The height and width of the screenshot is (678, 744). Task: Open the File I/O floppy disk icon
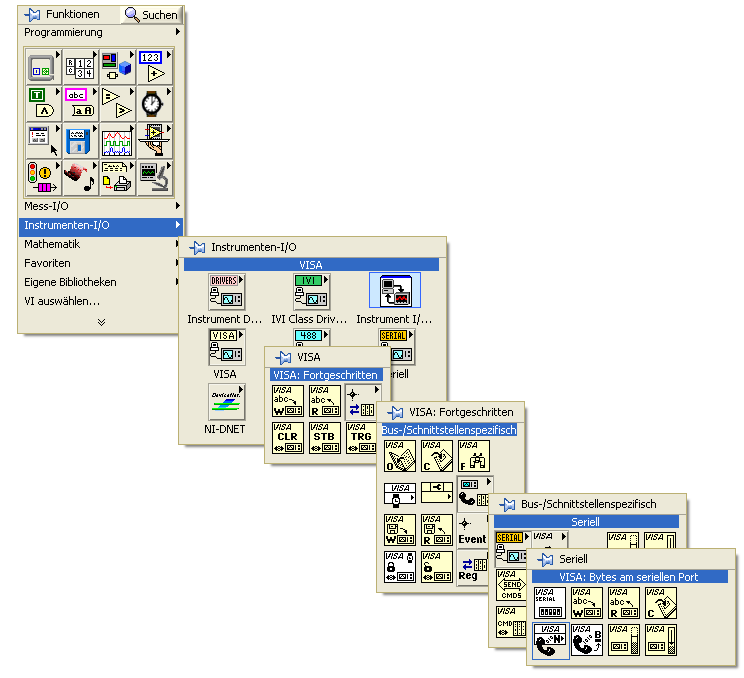pos(80,141)
